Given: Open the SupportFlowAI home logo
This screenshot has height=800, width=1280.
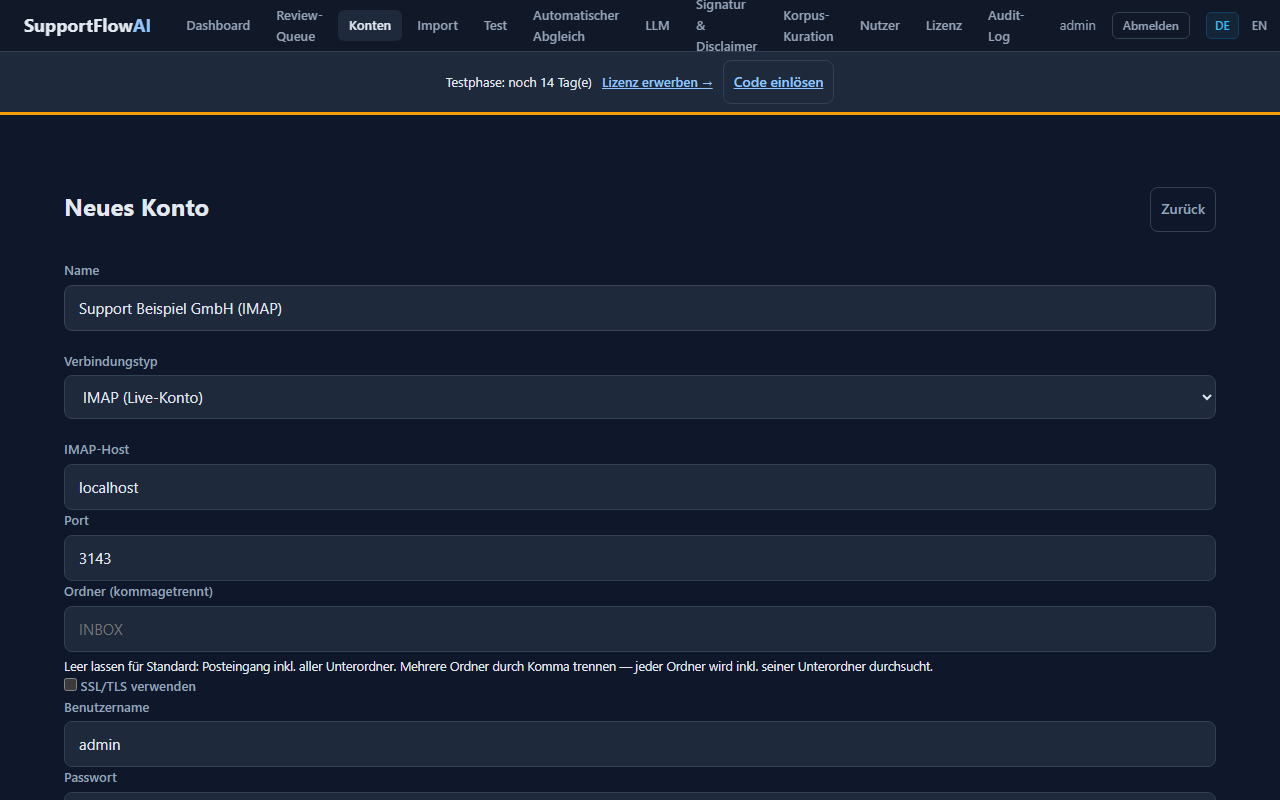Looking at the screenshot, I should tap(87, 26).
